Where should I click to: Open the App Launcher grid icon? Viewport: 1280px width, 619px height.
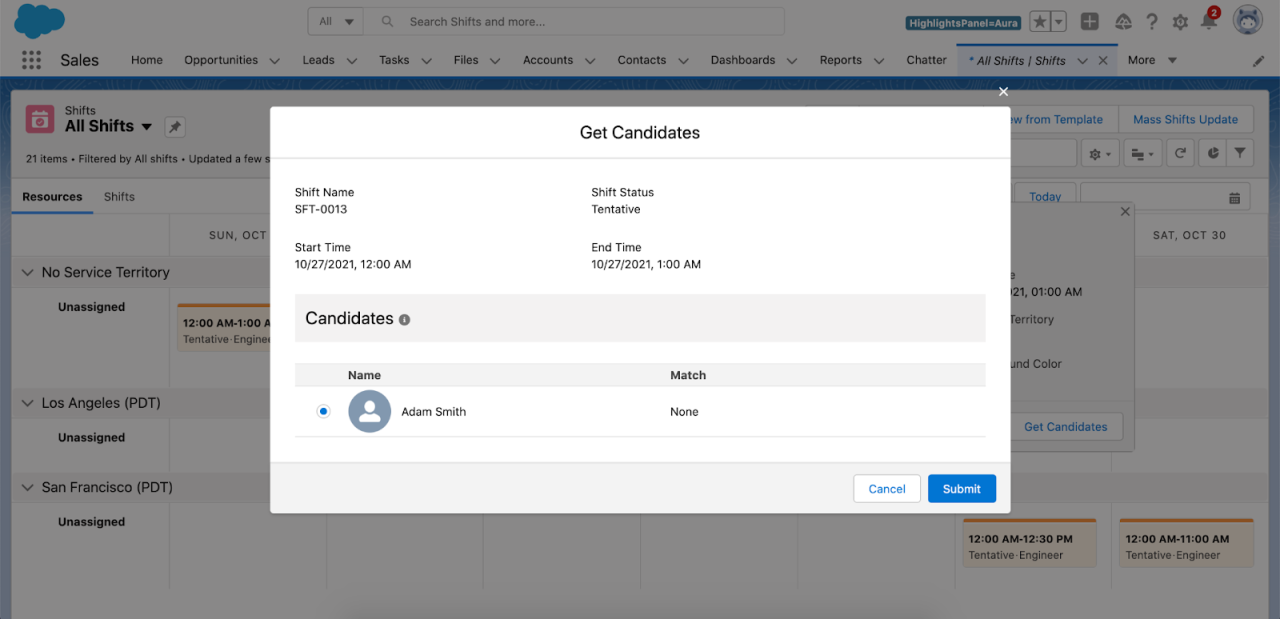(x=31, y=60)
